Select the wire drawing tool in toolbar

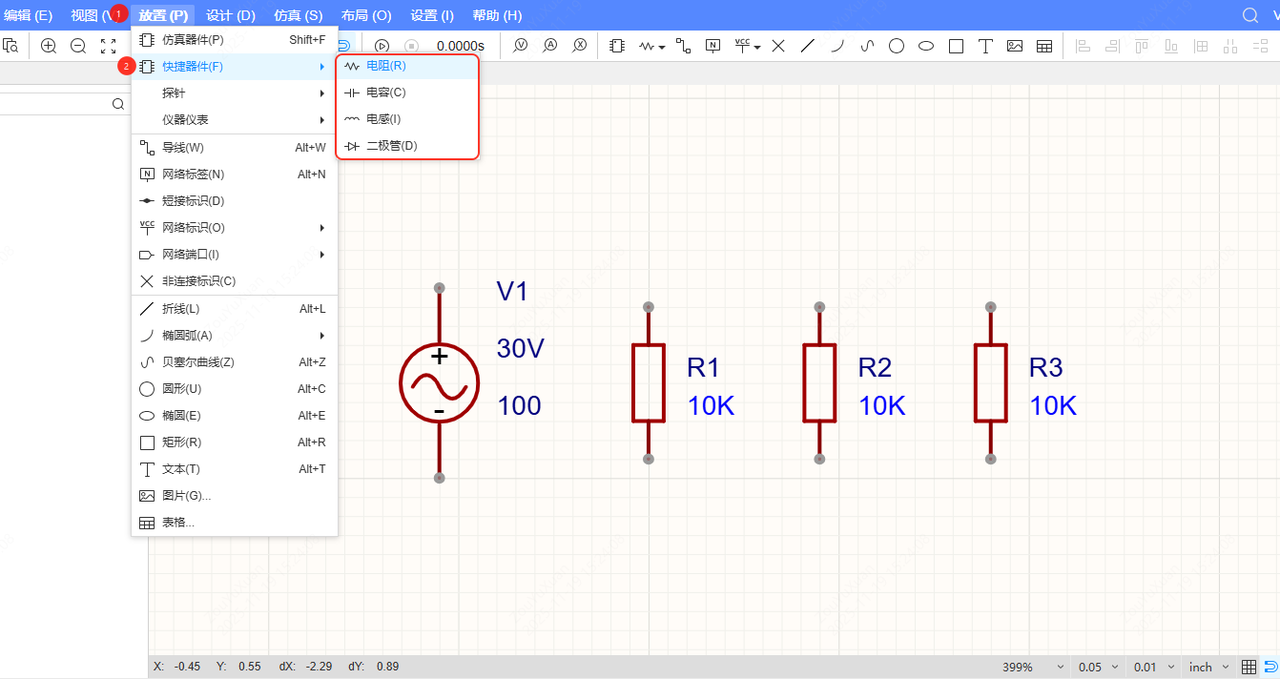[683, 46]
